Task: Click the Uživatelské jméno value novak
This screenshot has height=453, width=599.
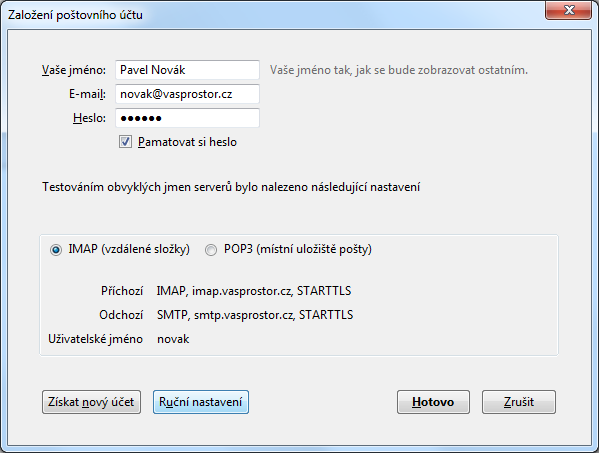Action: pos(173,339)
